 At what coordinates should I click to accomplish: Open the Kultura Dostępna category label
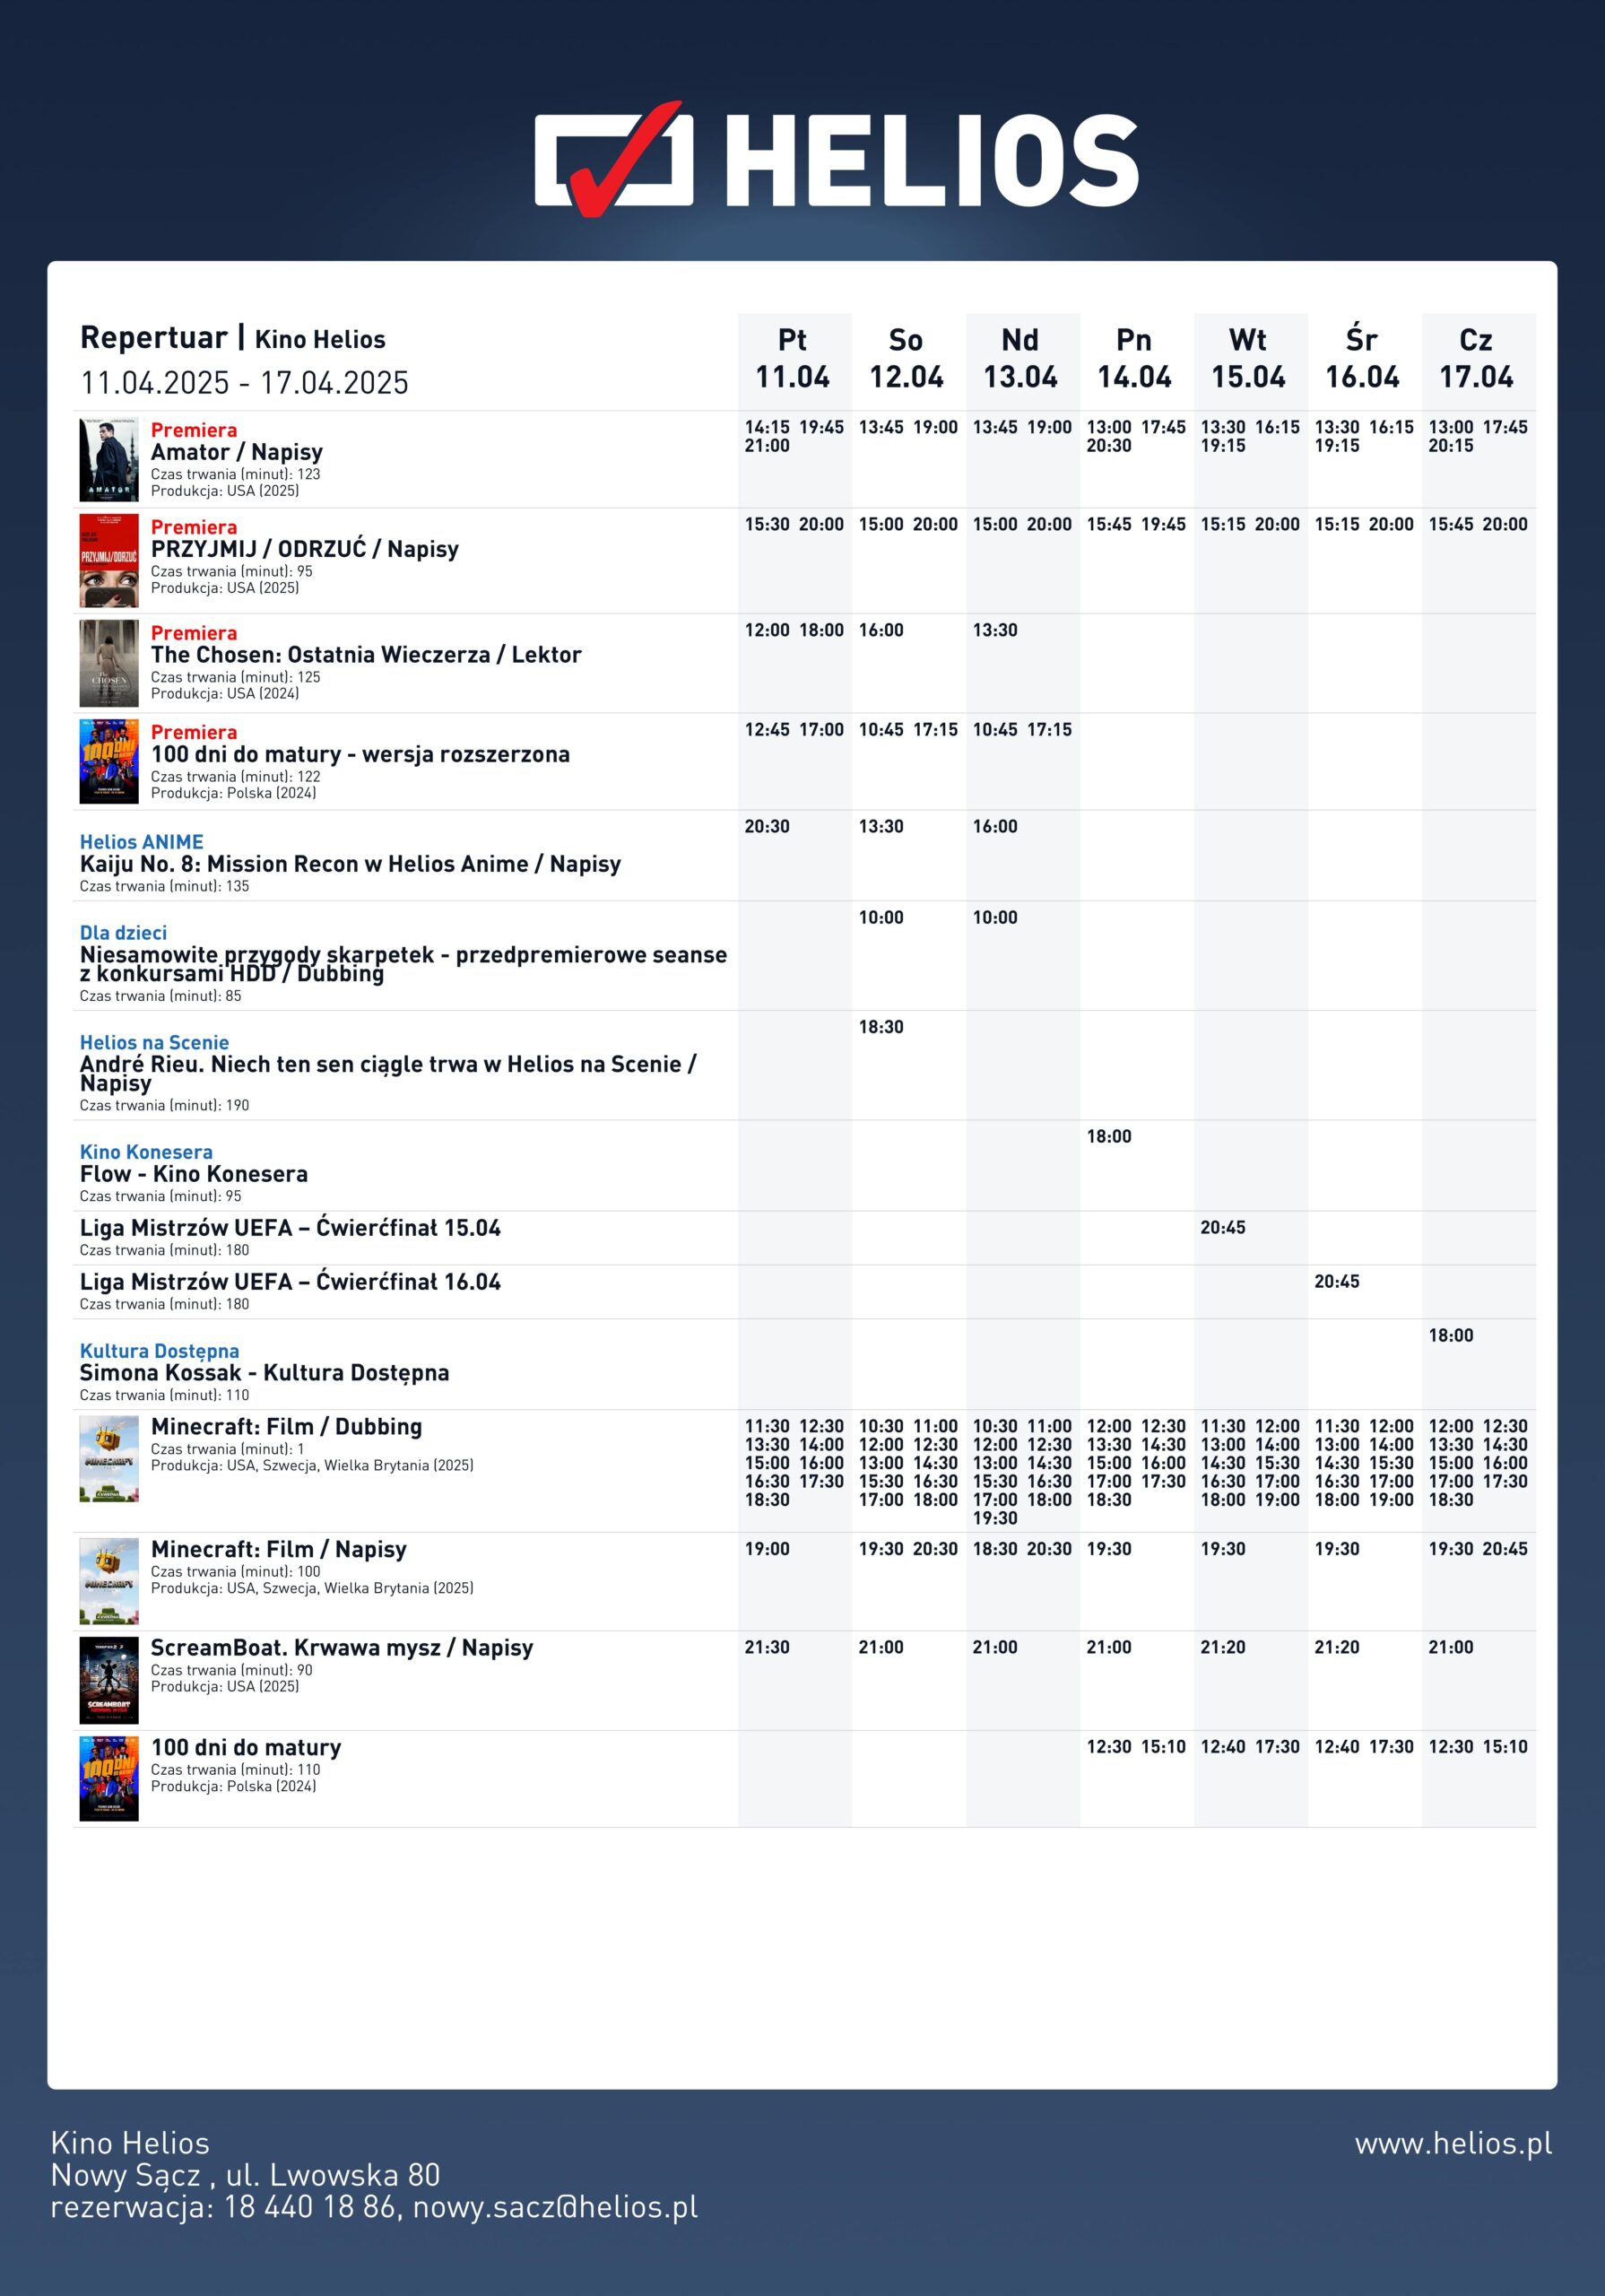pyautogui.click(x=159, y=1351)
